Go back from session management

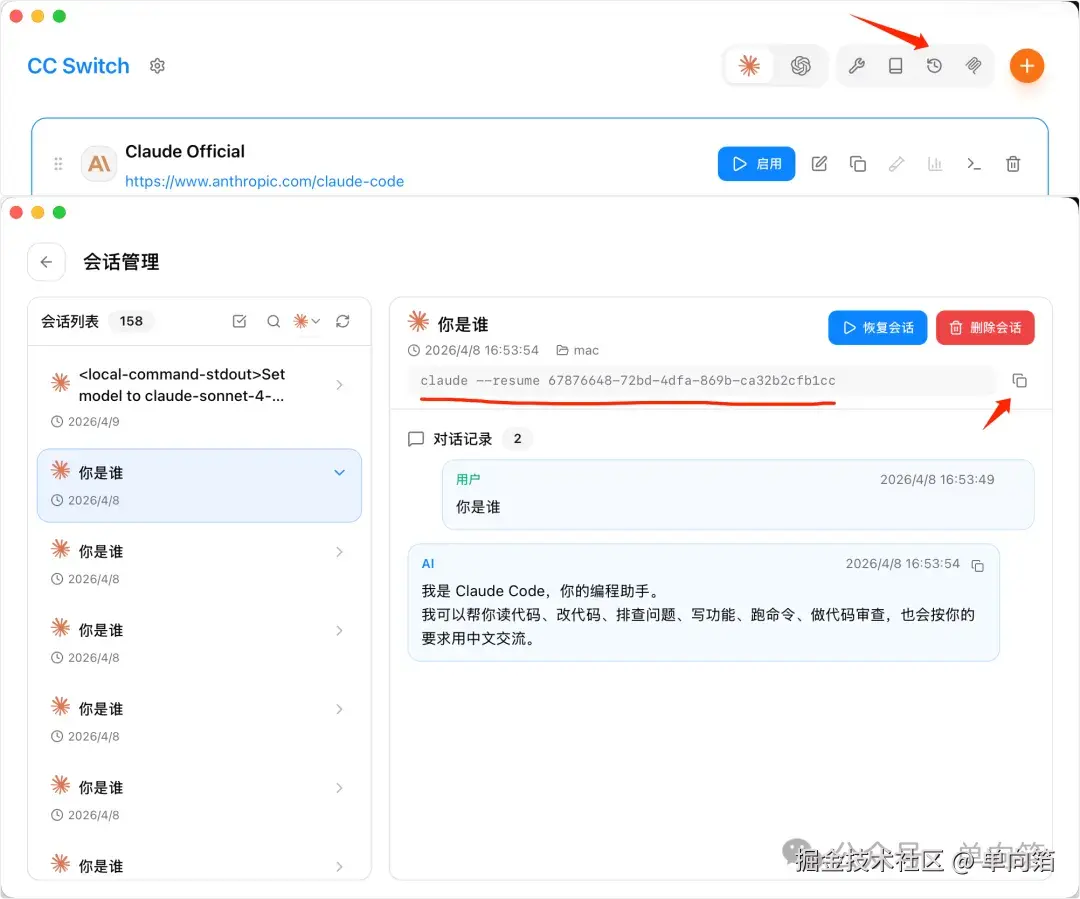(46, 262)
